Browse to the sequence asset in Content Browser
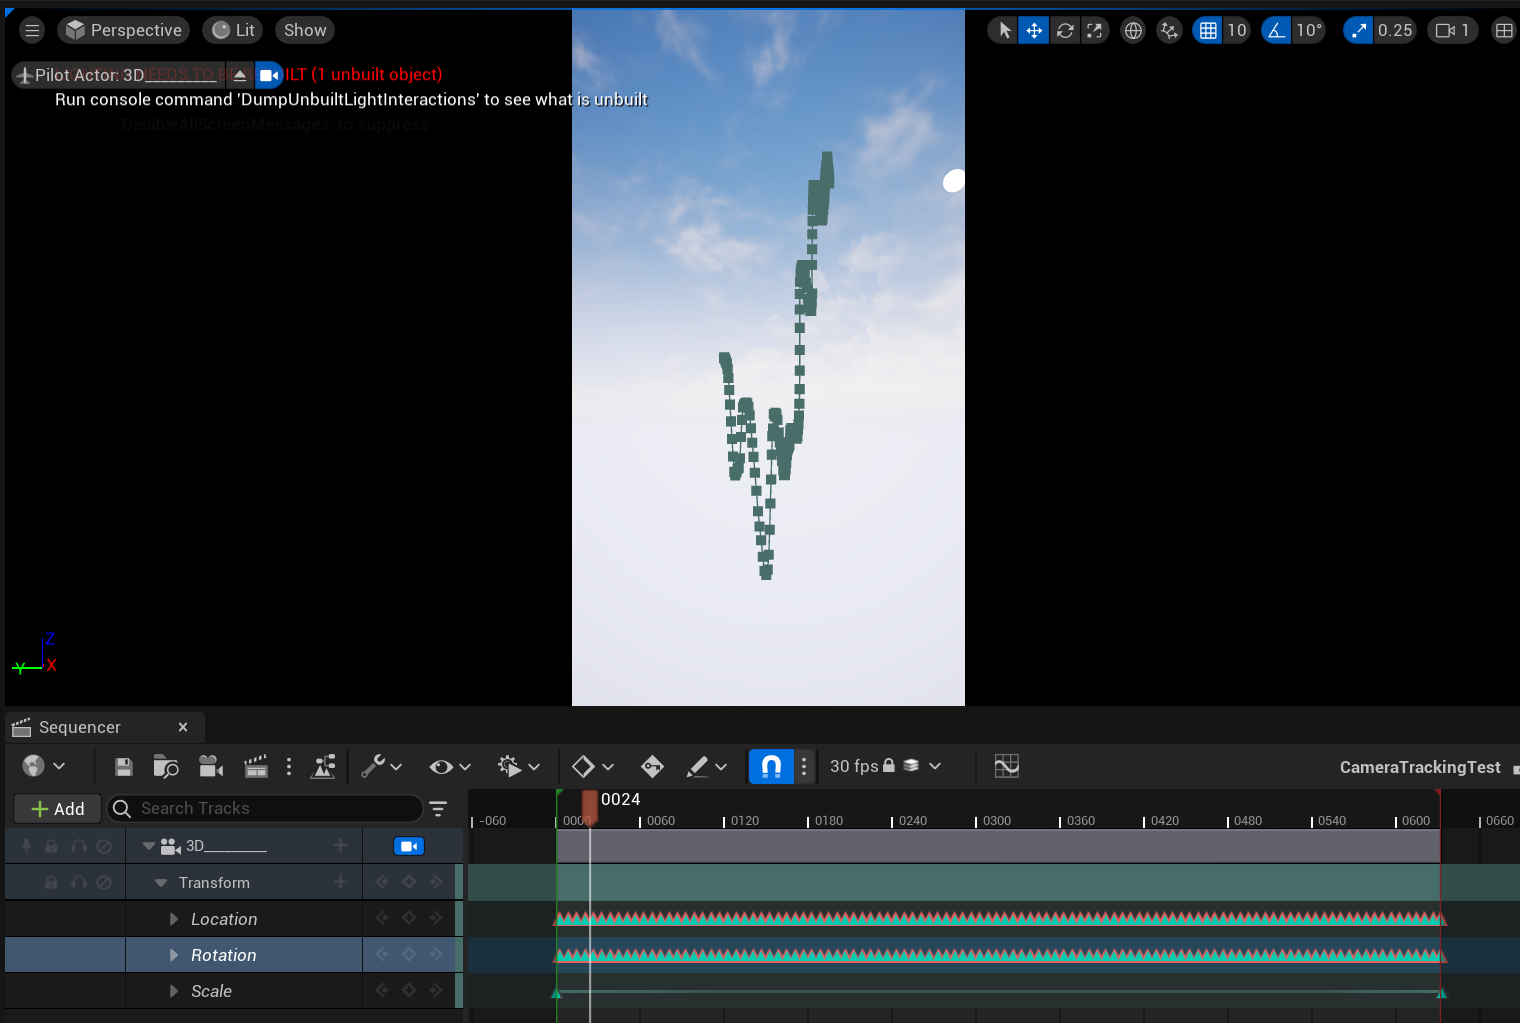The image size is (1520, 1023). 165,766
